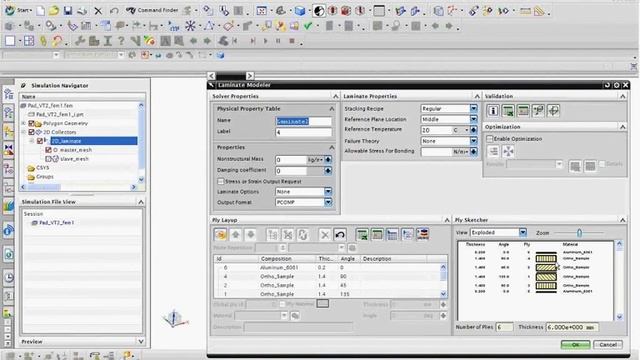Click Cancel in Laminate Modeler
This screenshot has width=640, height=360.
[x=608, y=344]
